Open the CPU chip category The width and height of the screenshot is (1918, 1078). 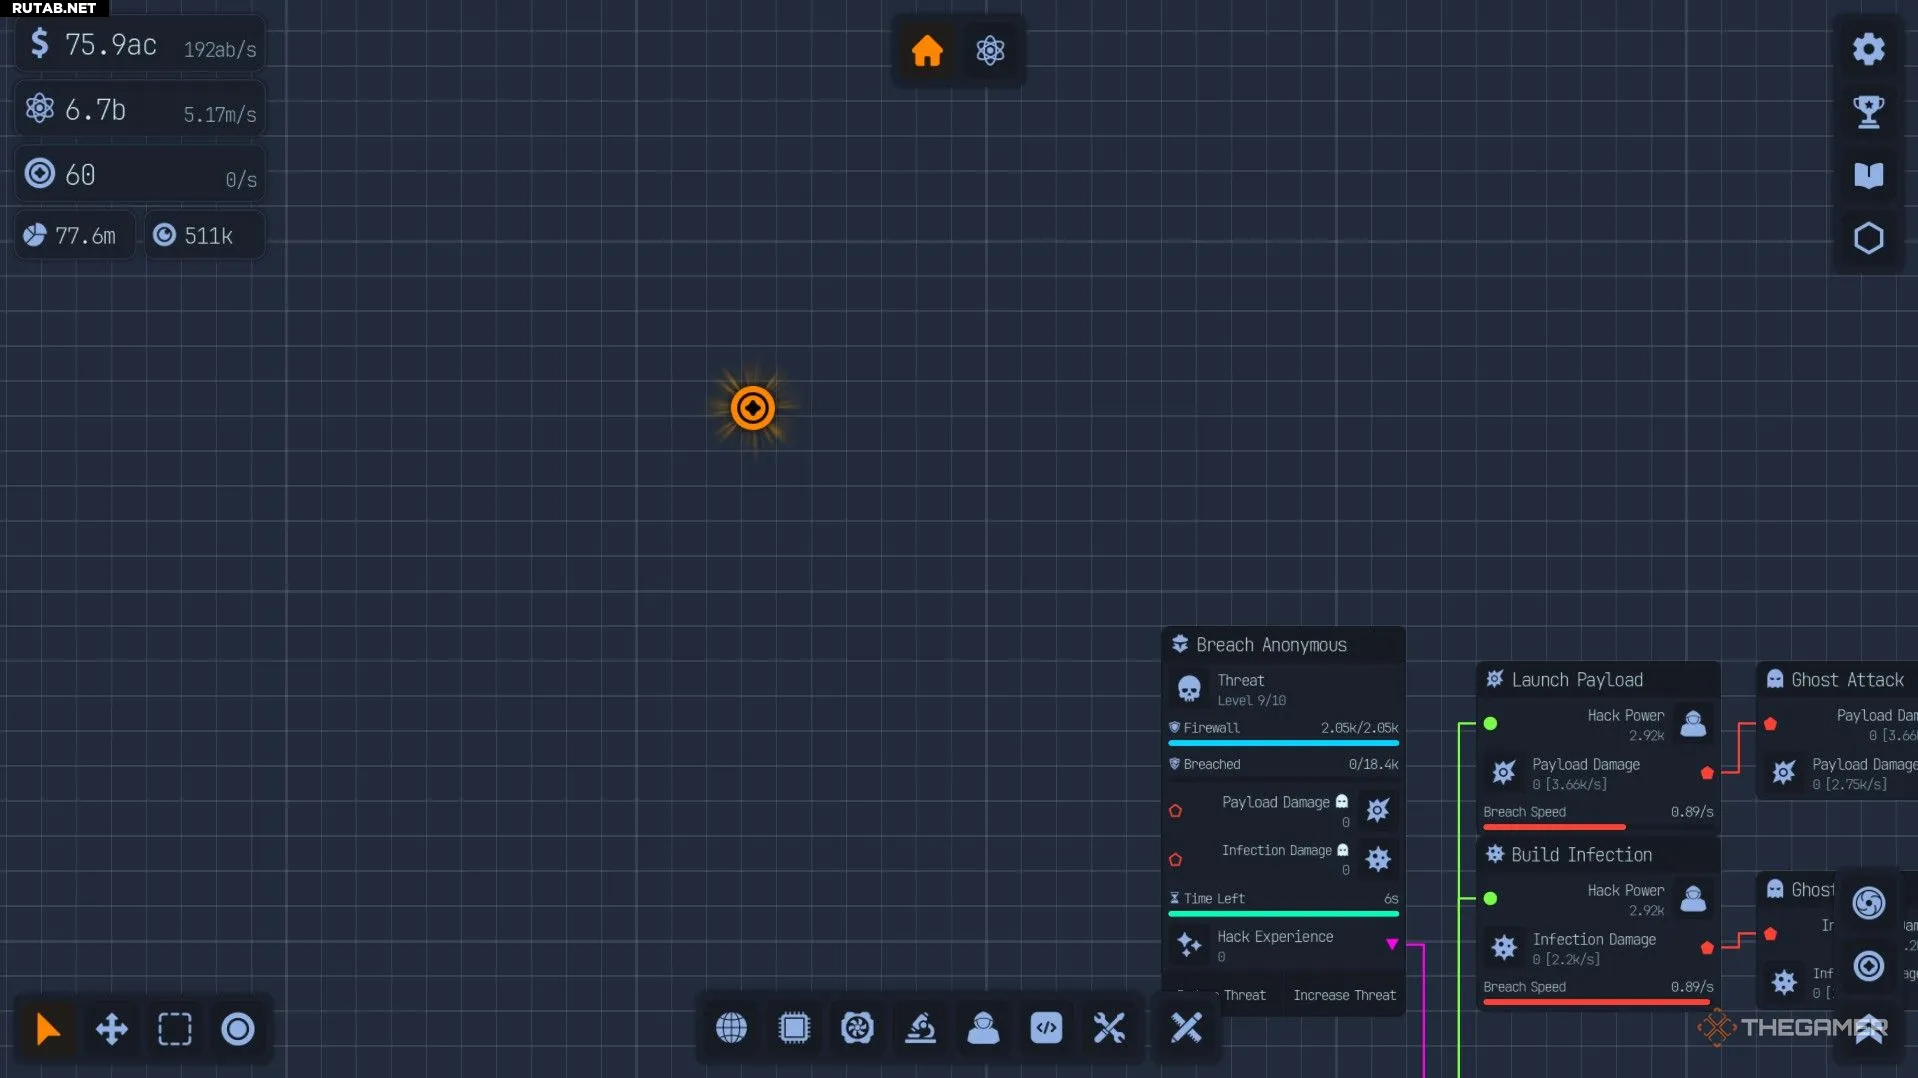coord(794,1028)
